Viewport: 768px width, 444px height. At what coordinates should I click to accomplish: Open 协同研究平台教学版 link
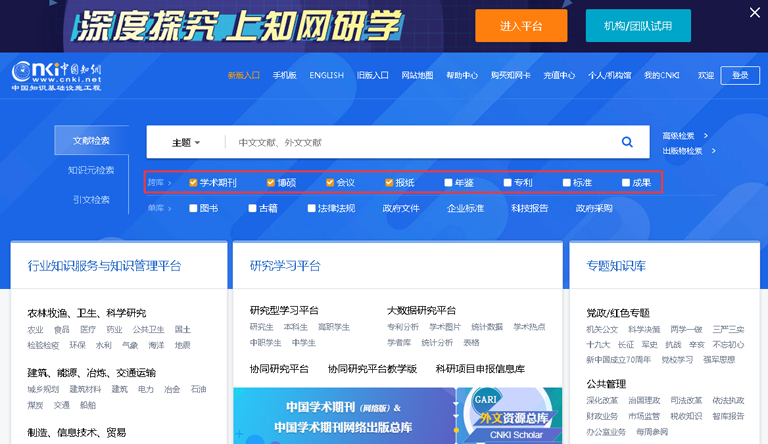tap(372, 369)
